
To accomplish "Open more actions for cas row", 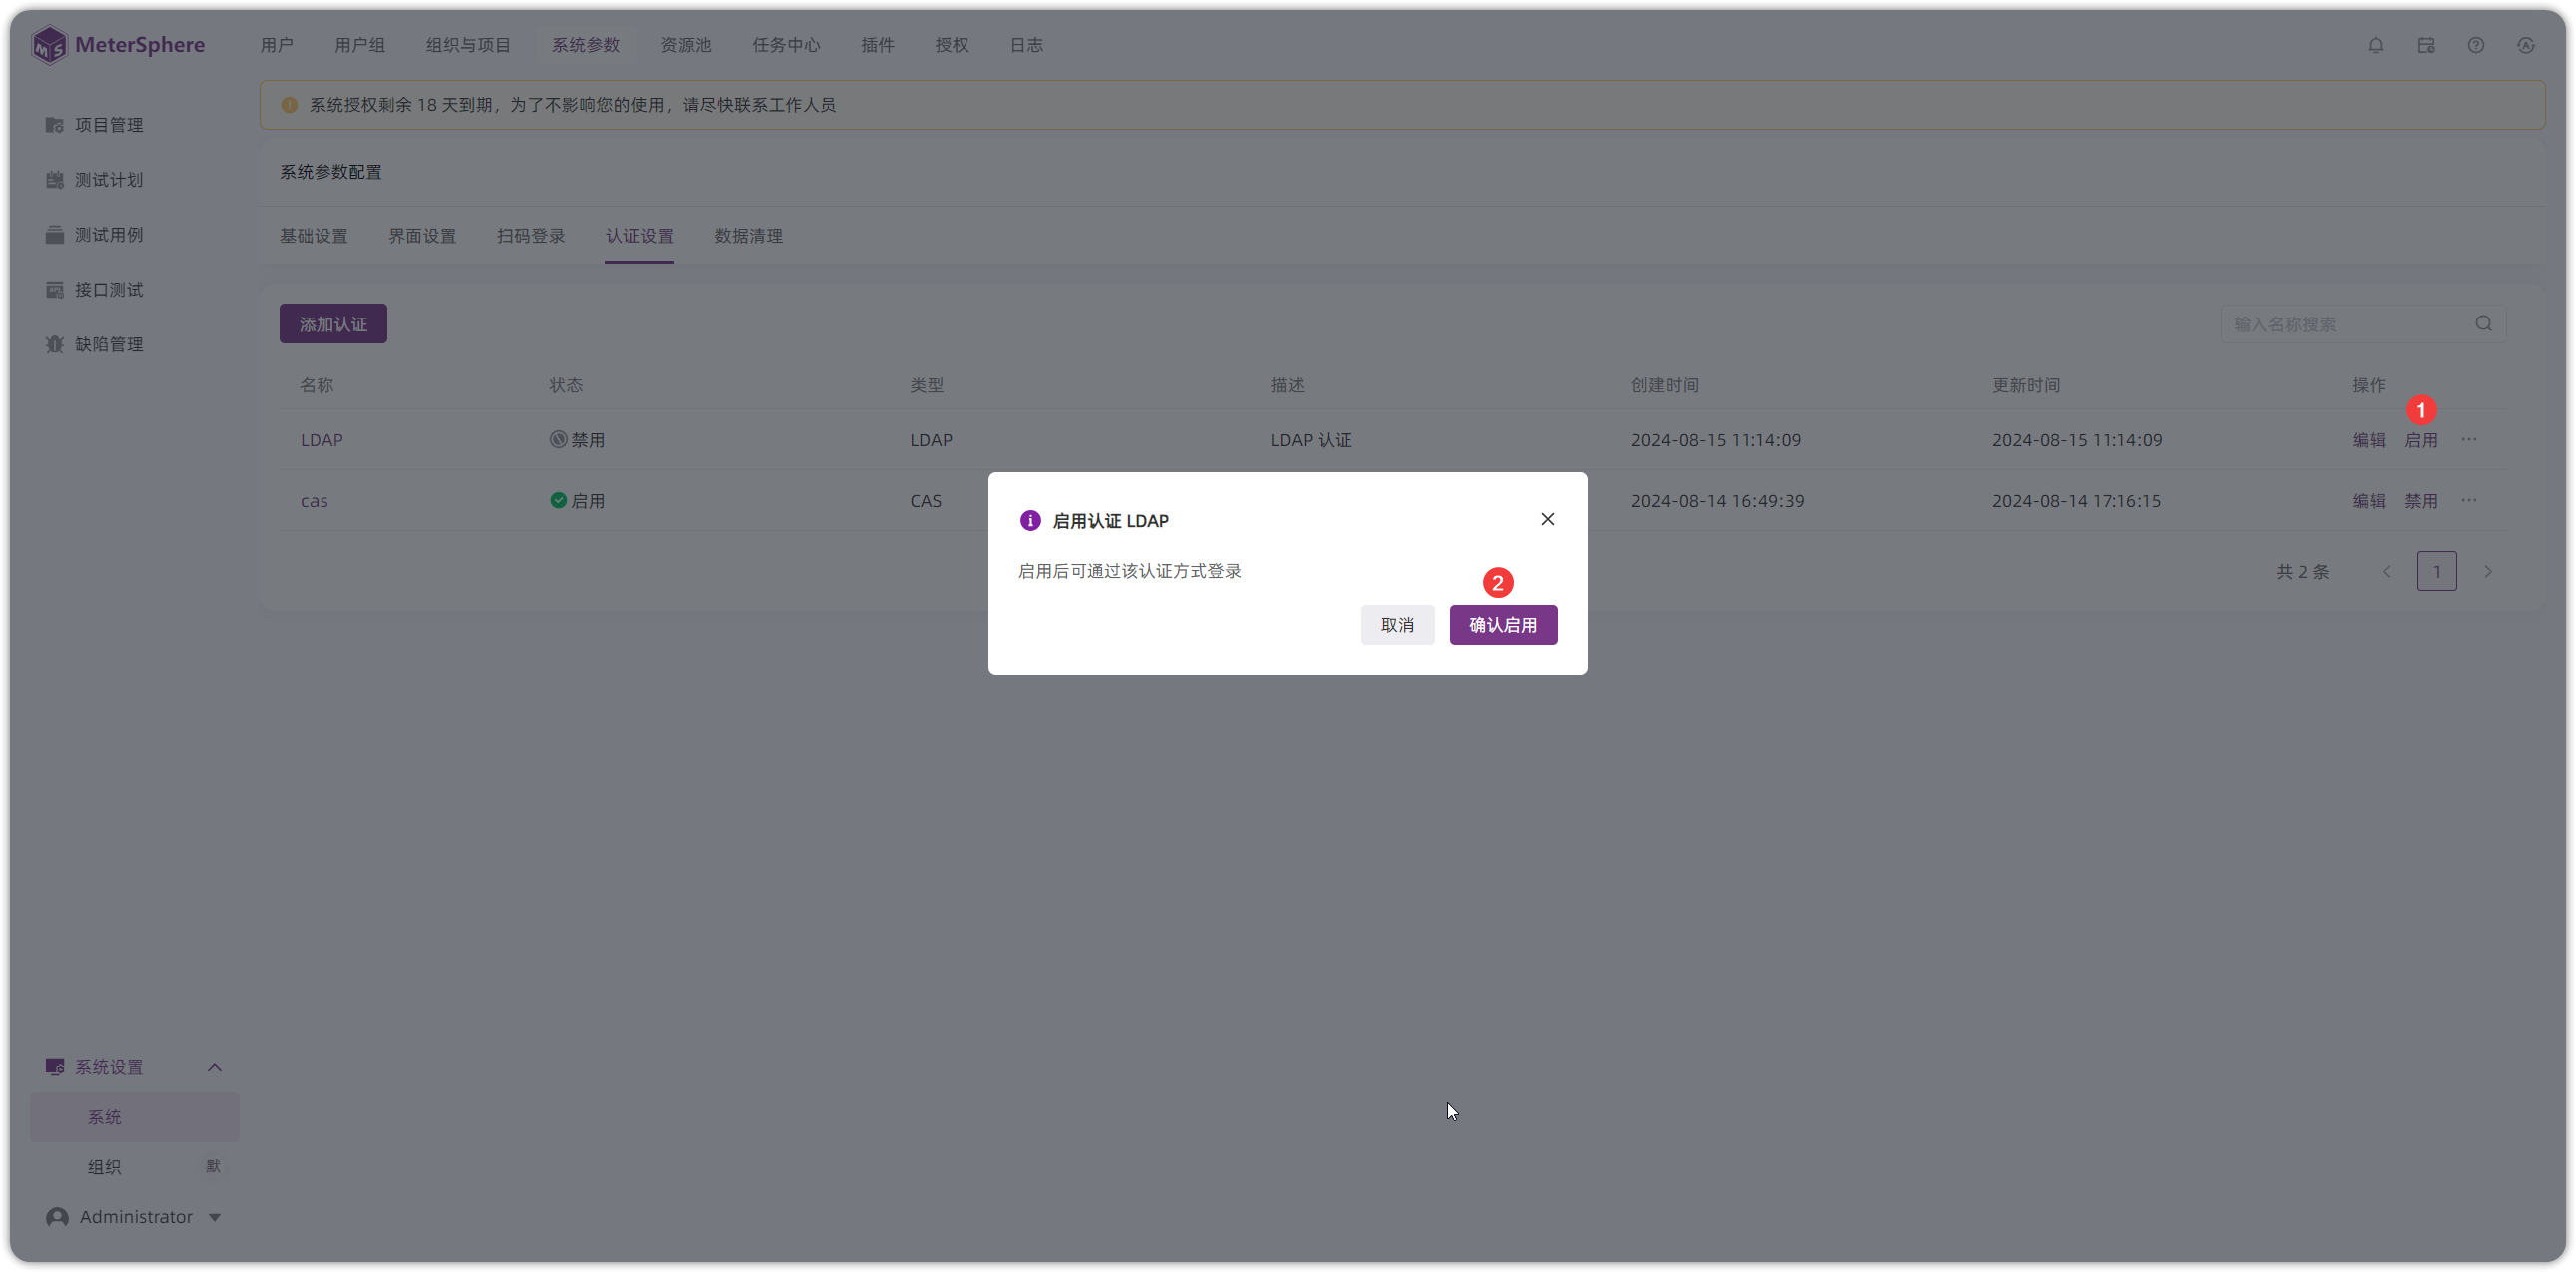I will (2469, 501).
